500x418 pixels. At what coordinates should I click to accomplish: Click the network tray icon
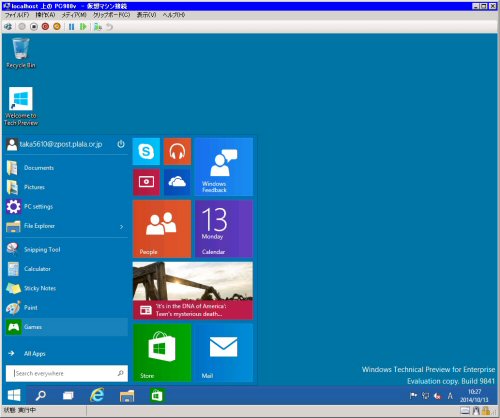(425, 396)
